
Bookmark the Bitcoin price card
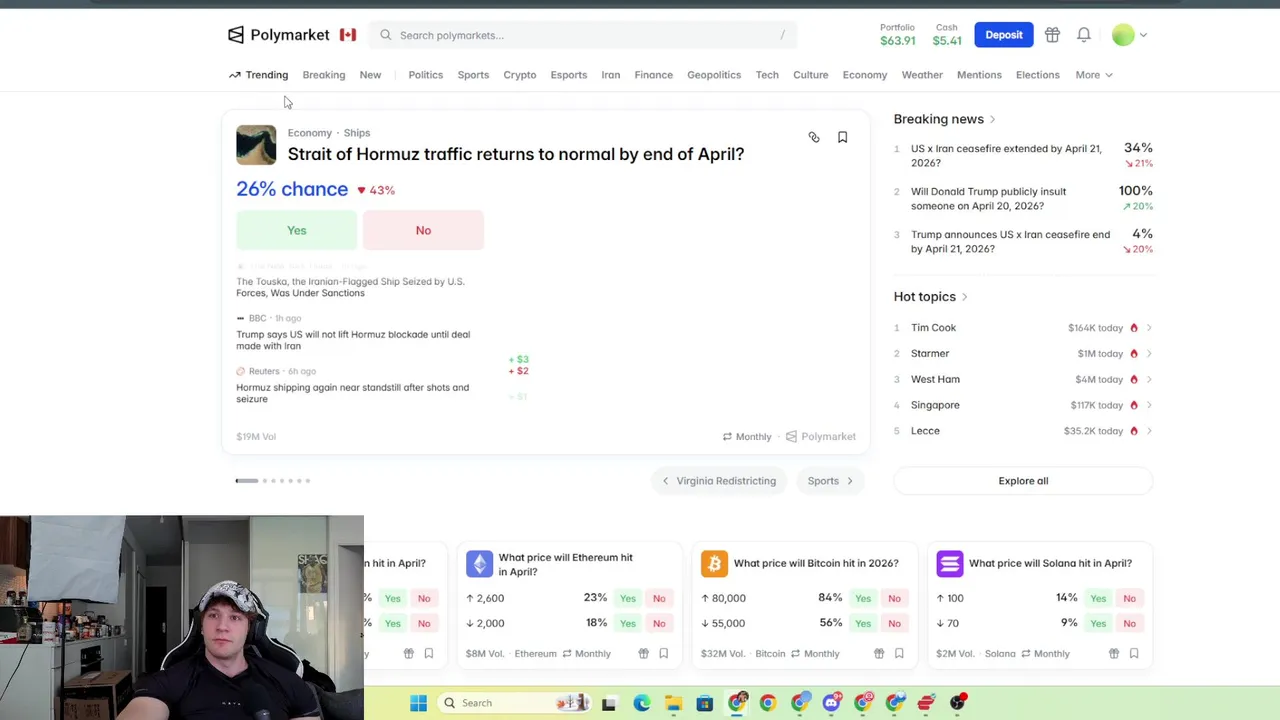coord(899,653)
